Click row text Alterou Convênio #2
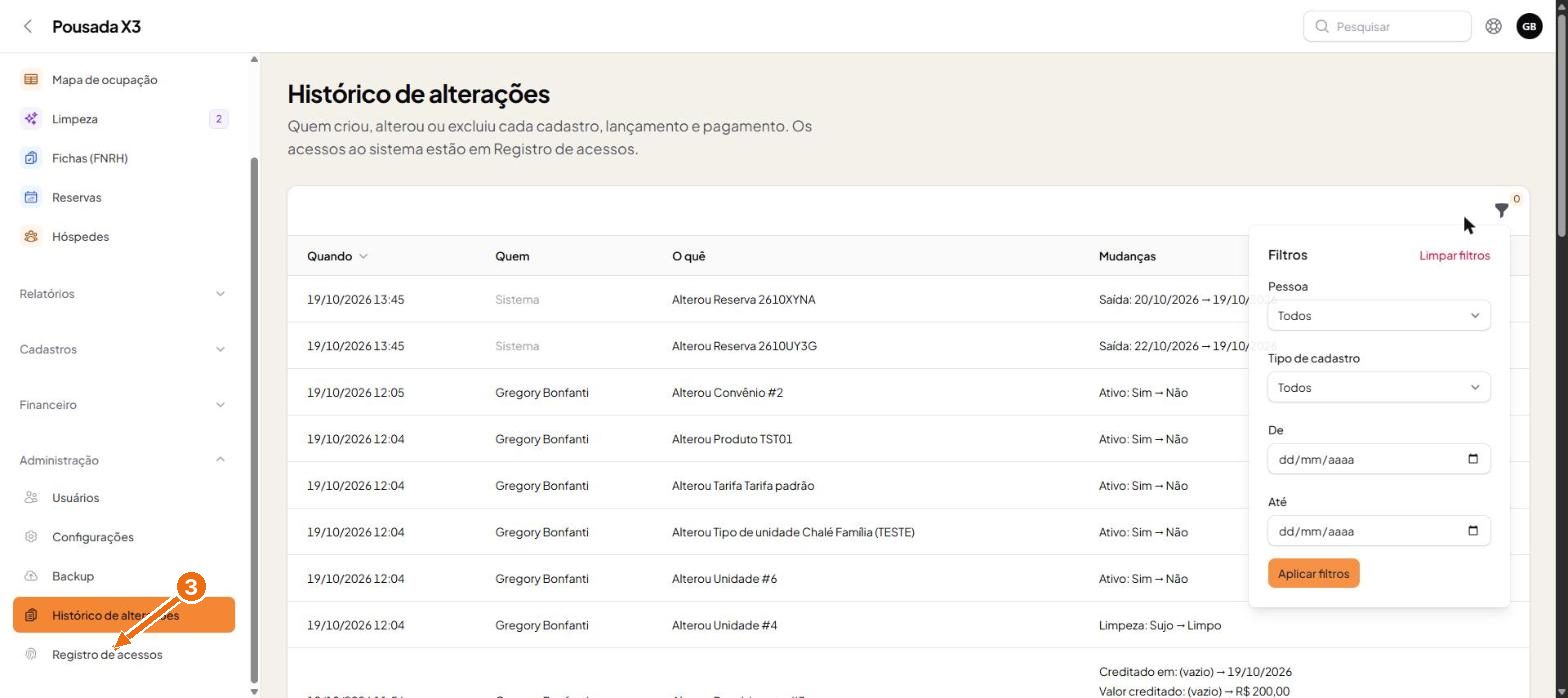Viewport: 1568px width, 698px height. [727, 393]
